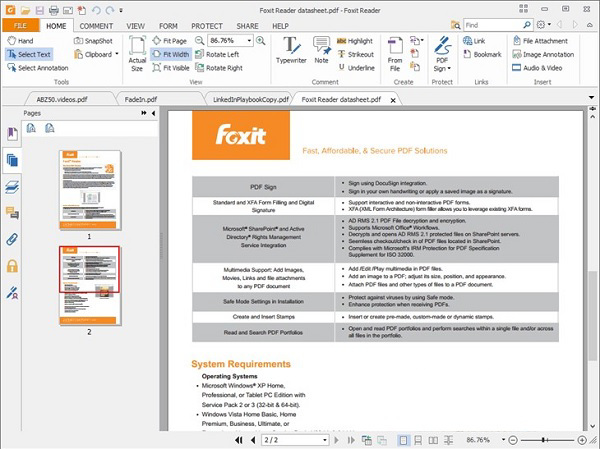Viewport: 600px width, 449px height.
Task: Open the search settings gear dropdown
Action: pyautogui.click(x=543, y=25)
